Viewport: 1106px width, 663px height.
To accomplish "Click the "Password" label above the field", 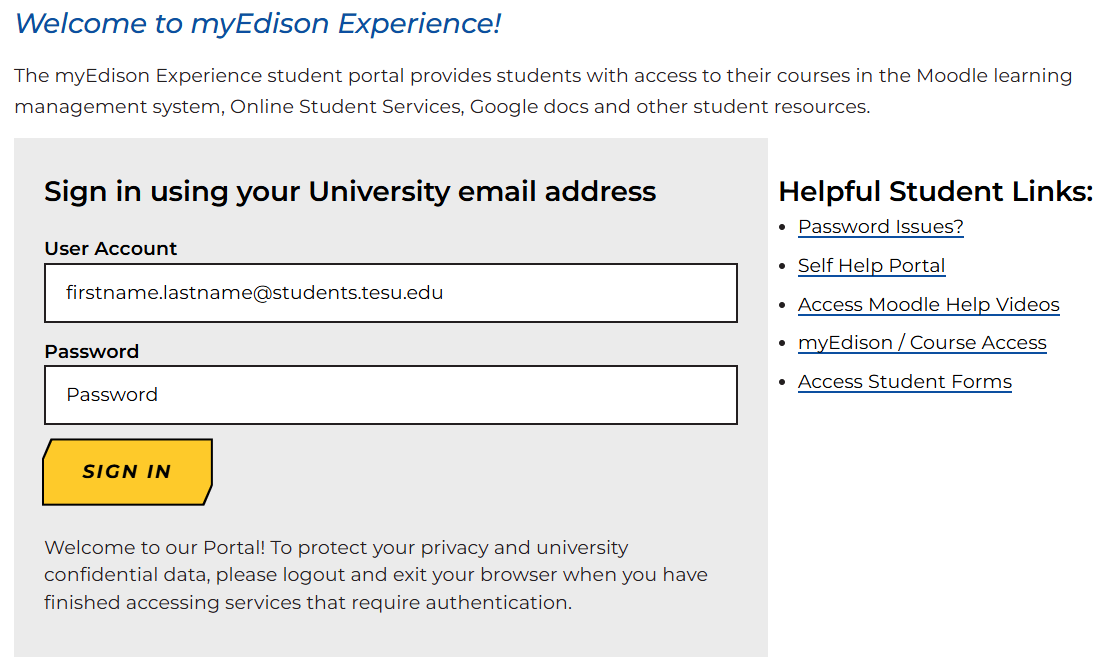I will tap(91, 352).
